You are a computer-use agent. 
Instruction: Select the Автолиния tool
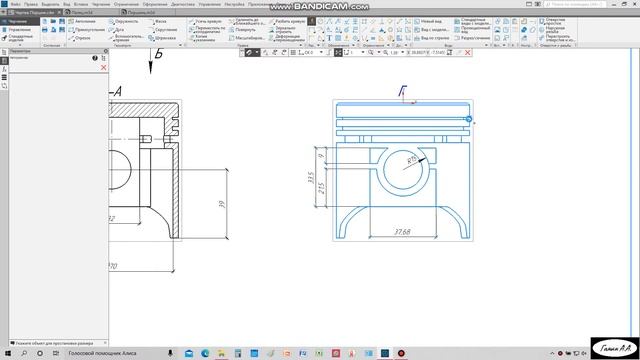point(82,21)
